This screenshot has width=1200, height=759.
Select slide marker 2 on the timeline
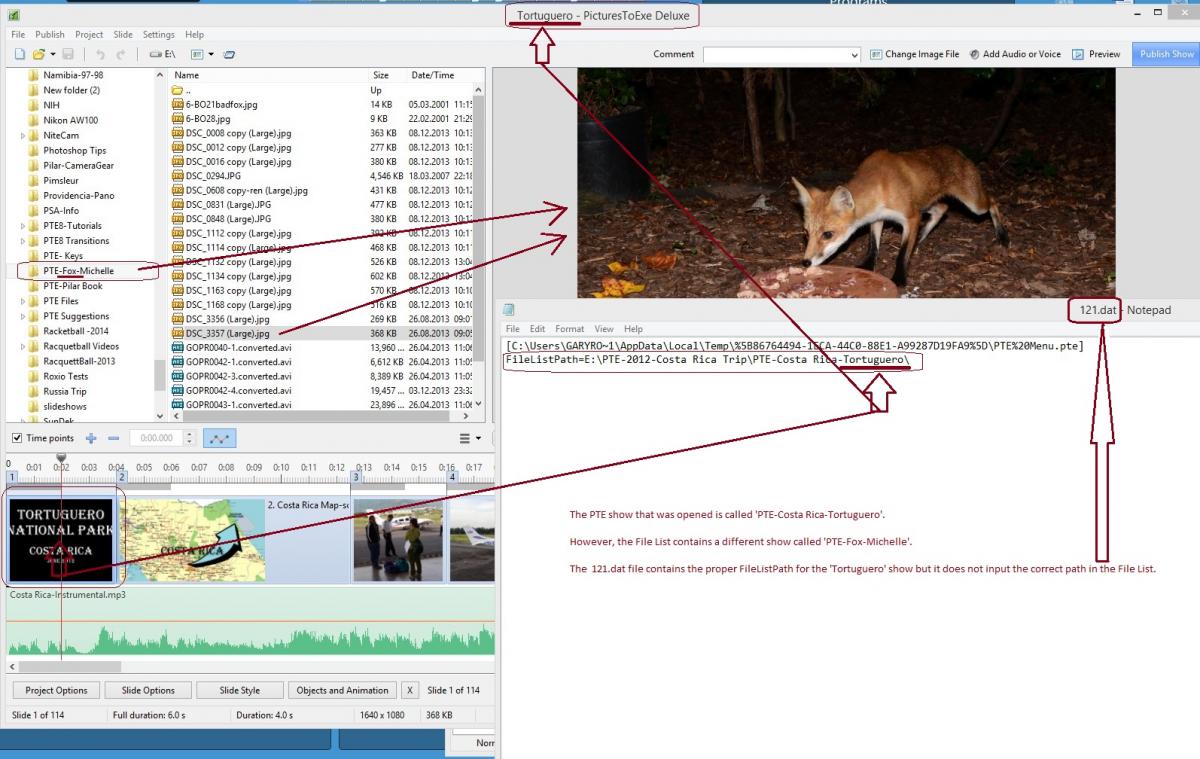point(121,478)
